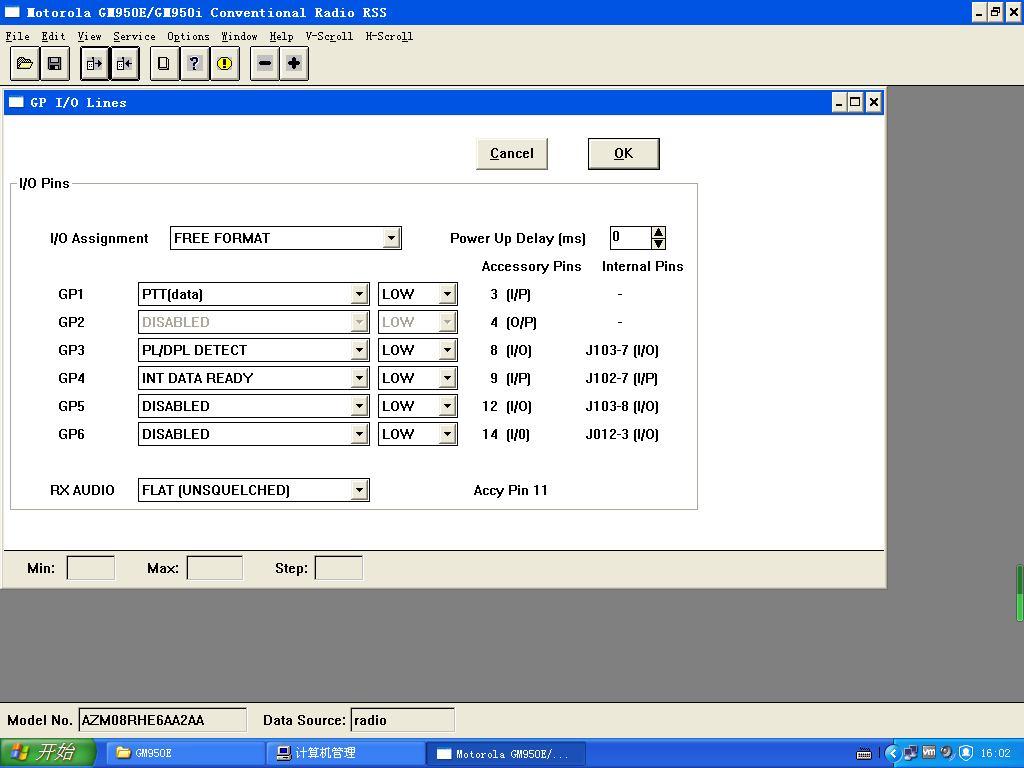This screenshot has height=768, width=1024.
Task: Click the Model No. field
Action: point(163,720)
